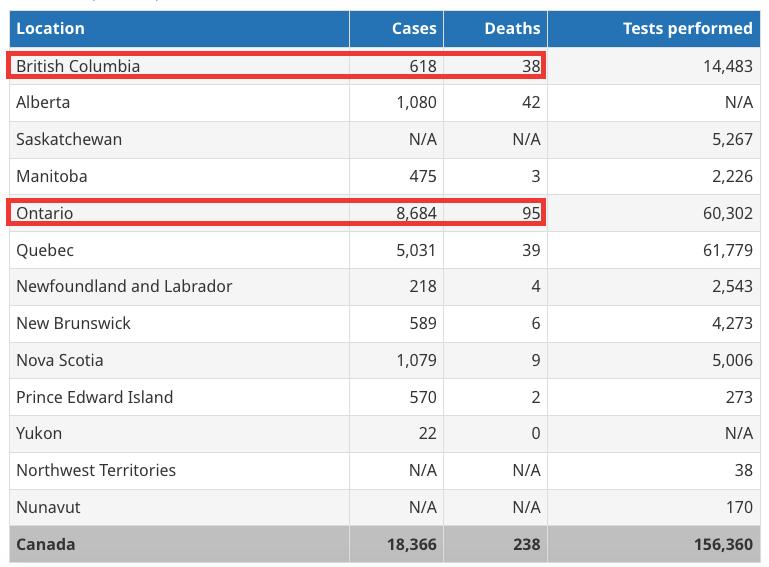Image resolution: width=769 pixels, height=567 pixels.
Task: Click the Deaths column header
Action: 512,28
